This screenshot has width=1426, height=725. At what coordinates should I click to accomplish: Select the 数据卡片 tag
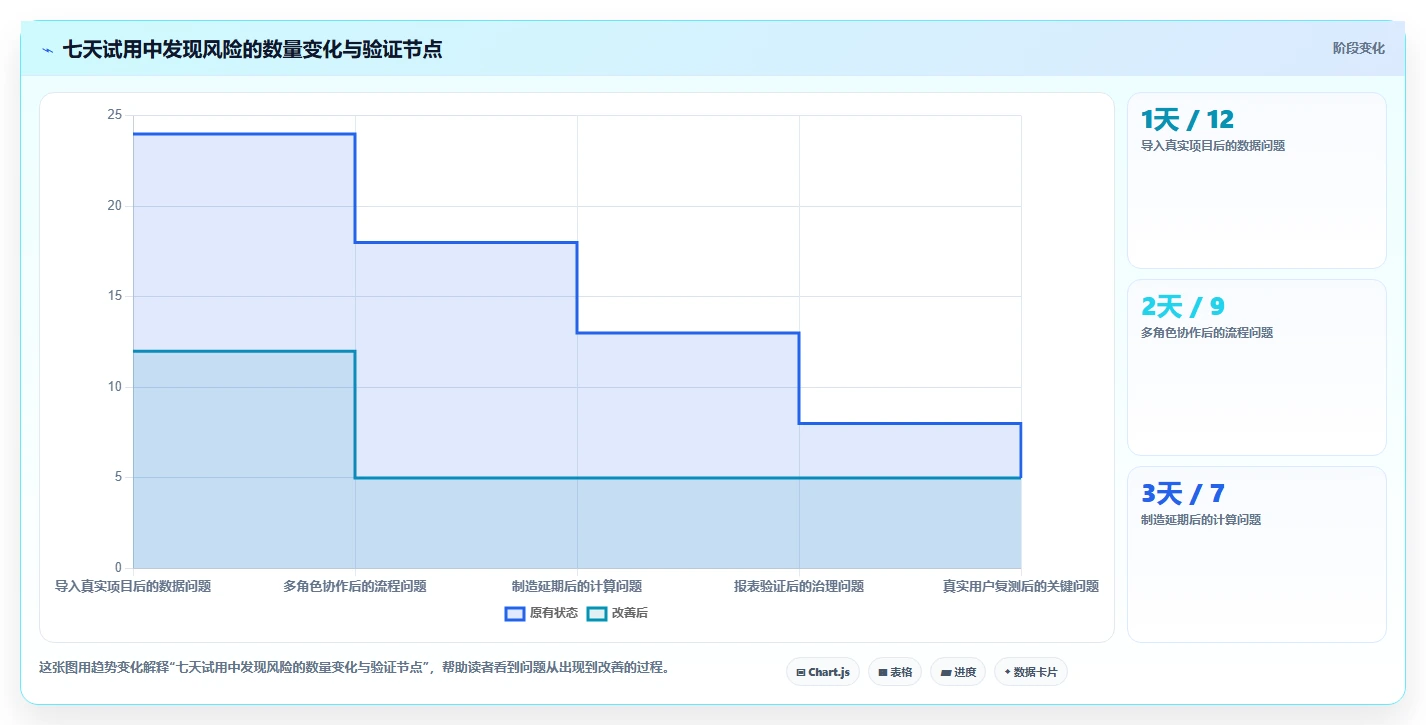pos(1031,672)
